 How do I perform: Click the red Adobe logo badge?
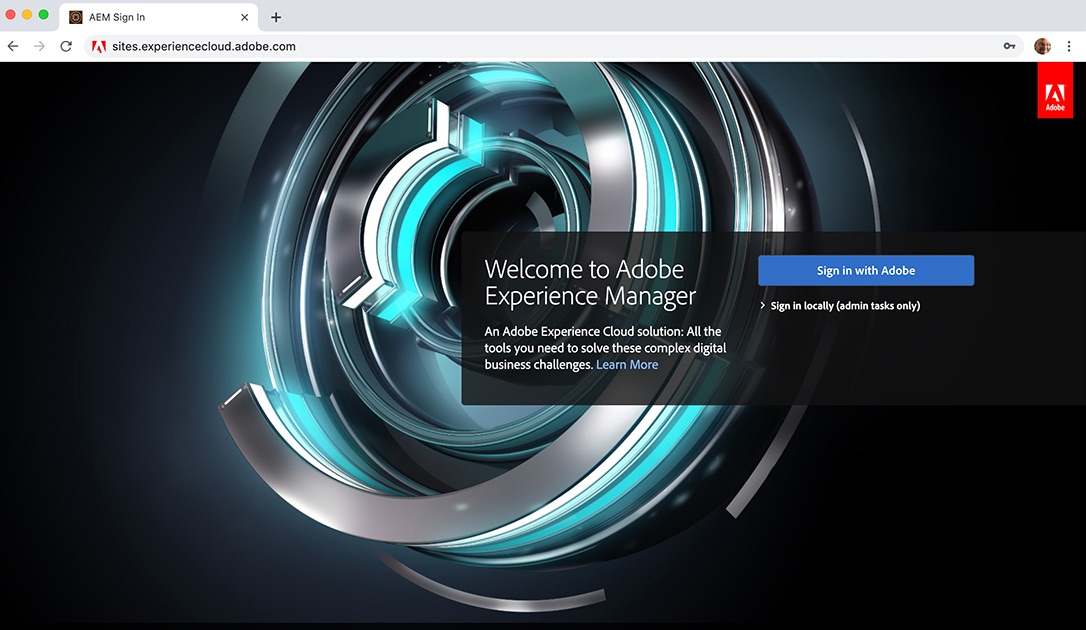pyautogui.click(x=1054, y=90)
